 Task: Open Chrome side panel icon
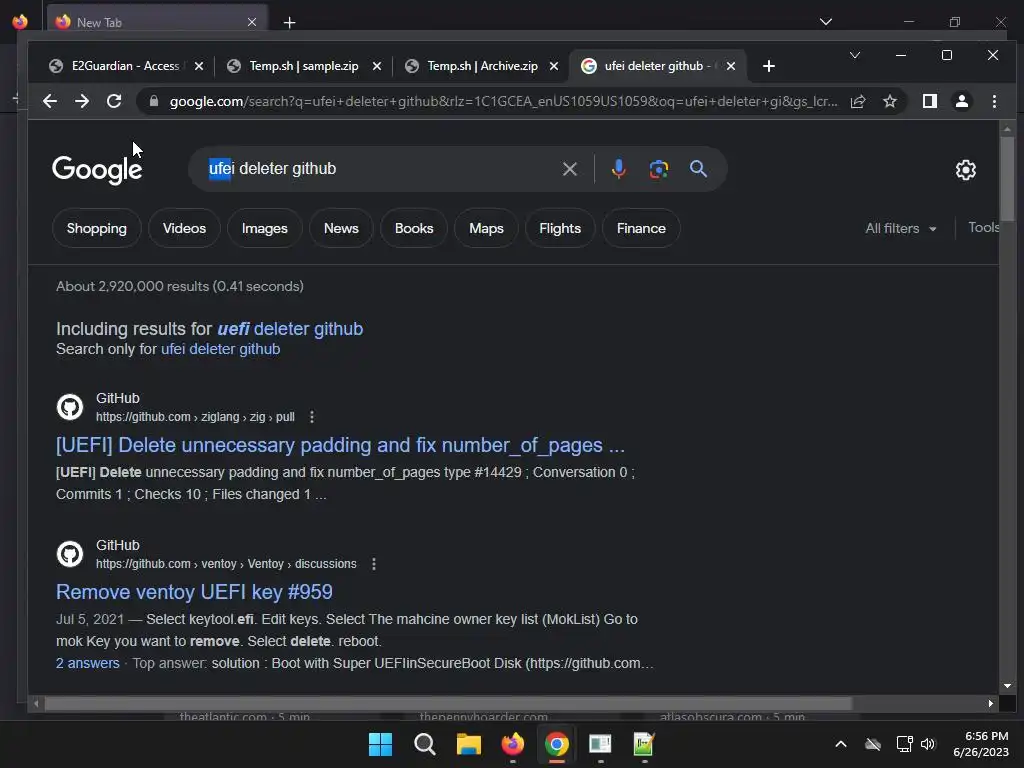point(929,101)
